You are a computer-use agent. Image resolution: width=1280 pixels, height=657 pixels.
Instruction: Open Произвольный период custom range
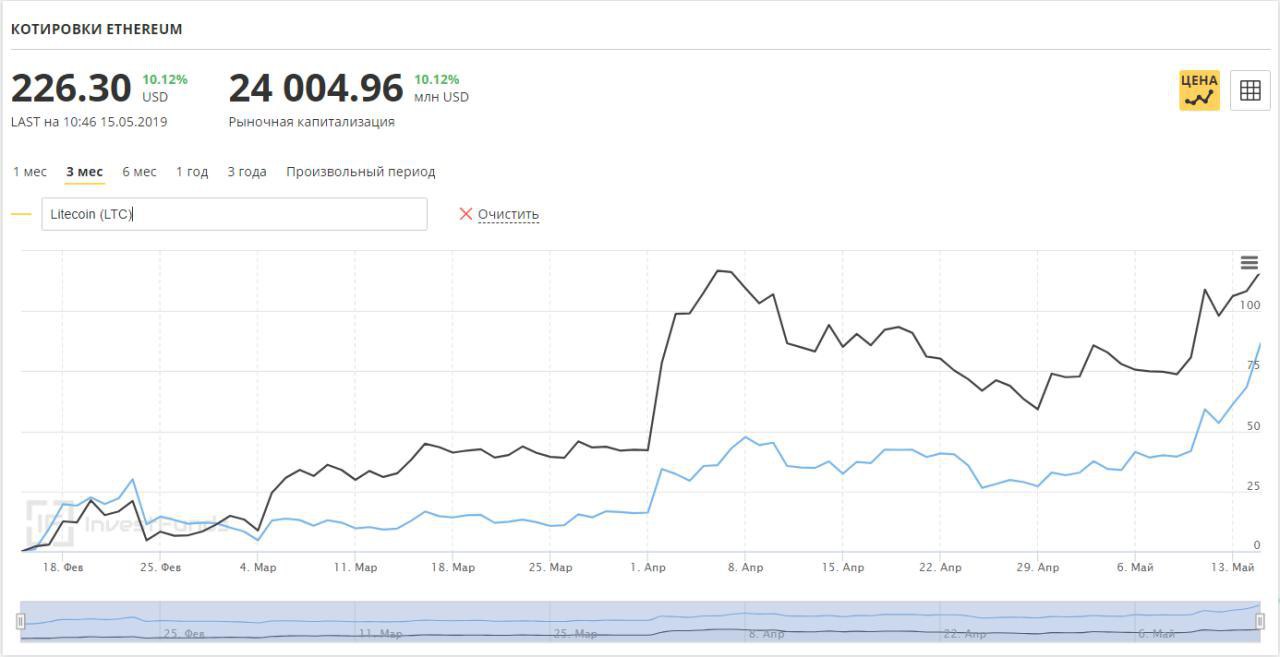click(x=361, y=172)
